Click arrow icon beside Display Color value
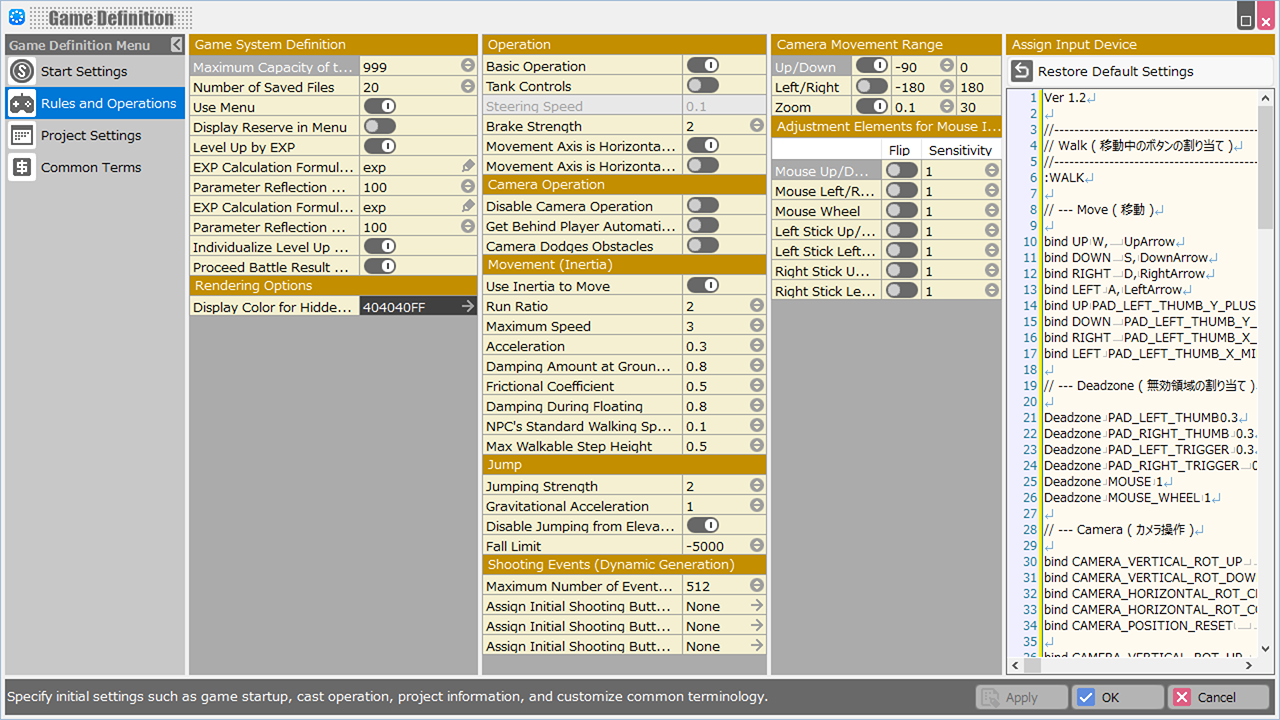Image resolution: width=1280 pixels, height=720 pixels. pos(468,307)
